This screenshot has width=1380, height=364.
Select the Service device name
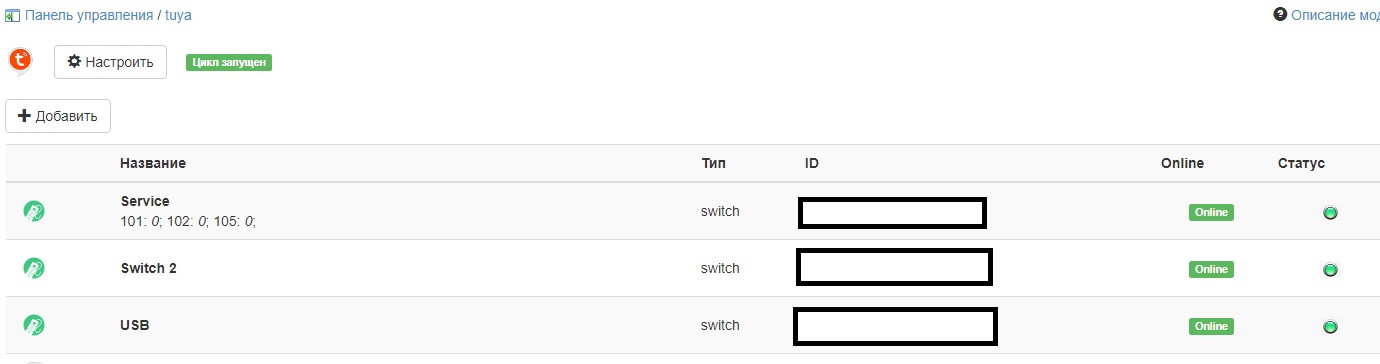click(x=145, y=201)
